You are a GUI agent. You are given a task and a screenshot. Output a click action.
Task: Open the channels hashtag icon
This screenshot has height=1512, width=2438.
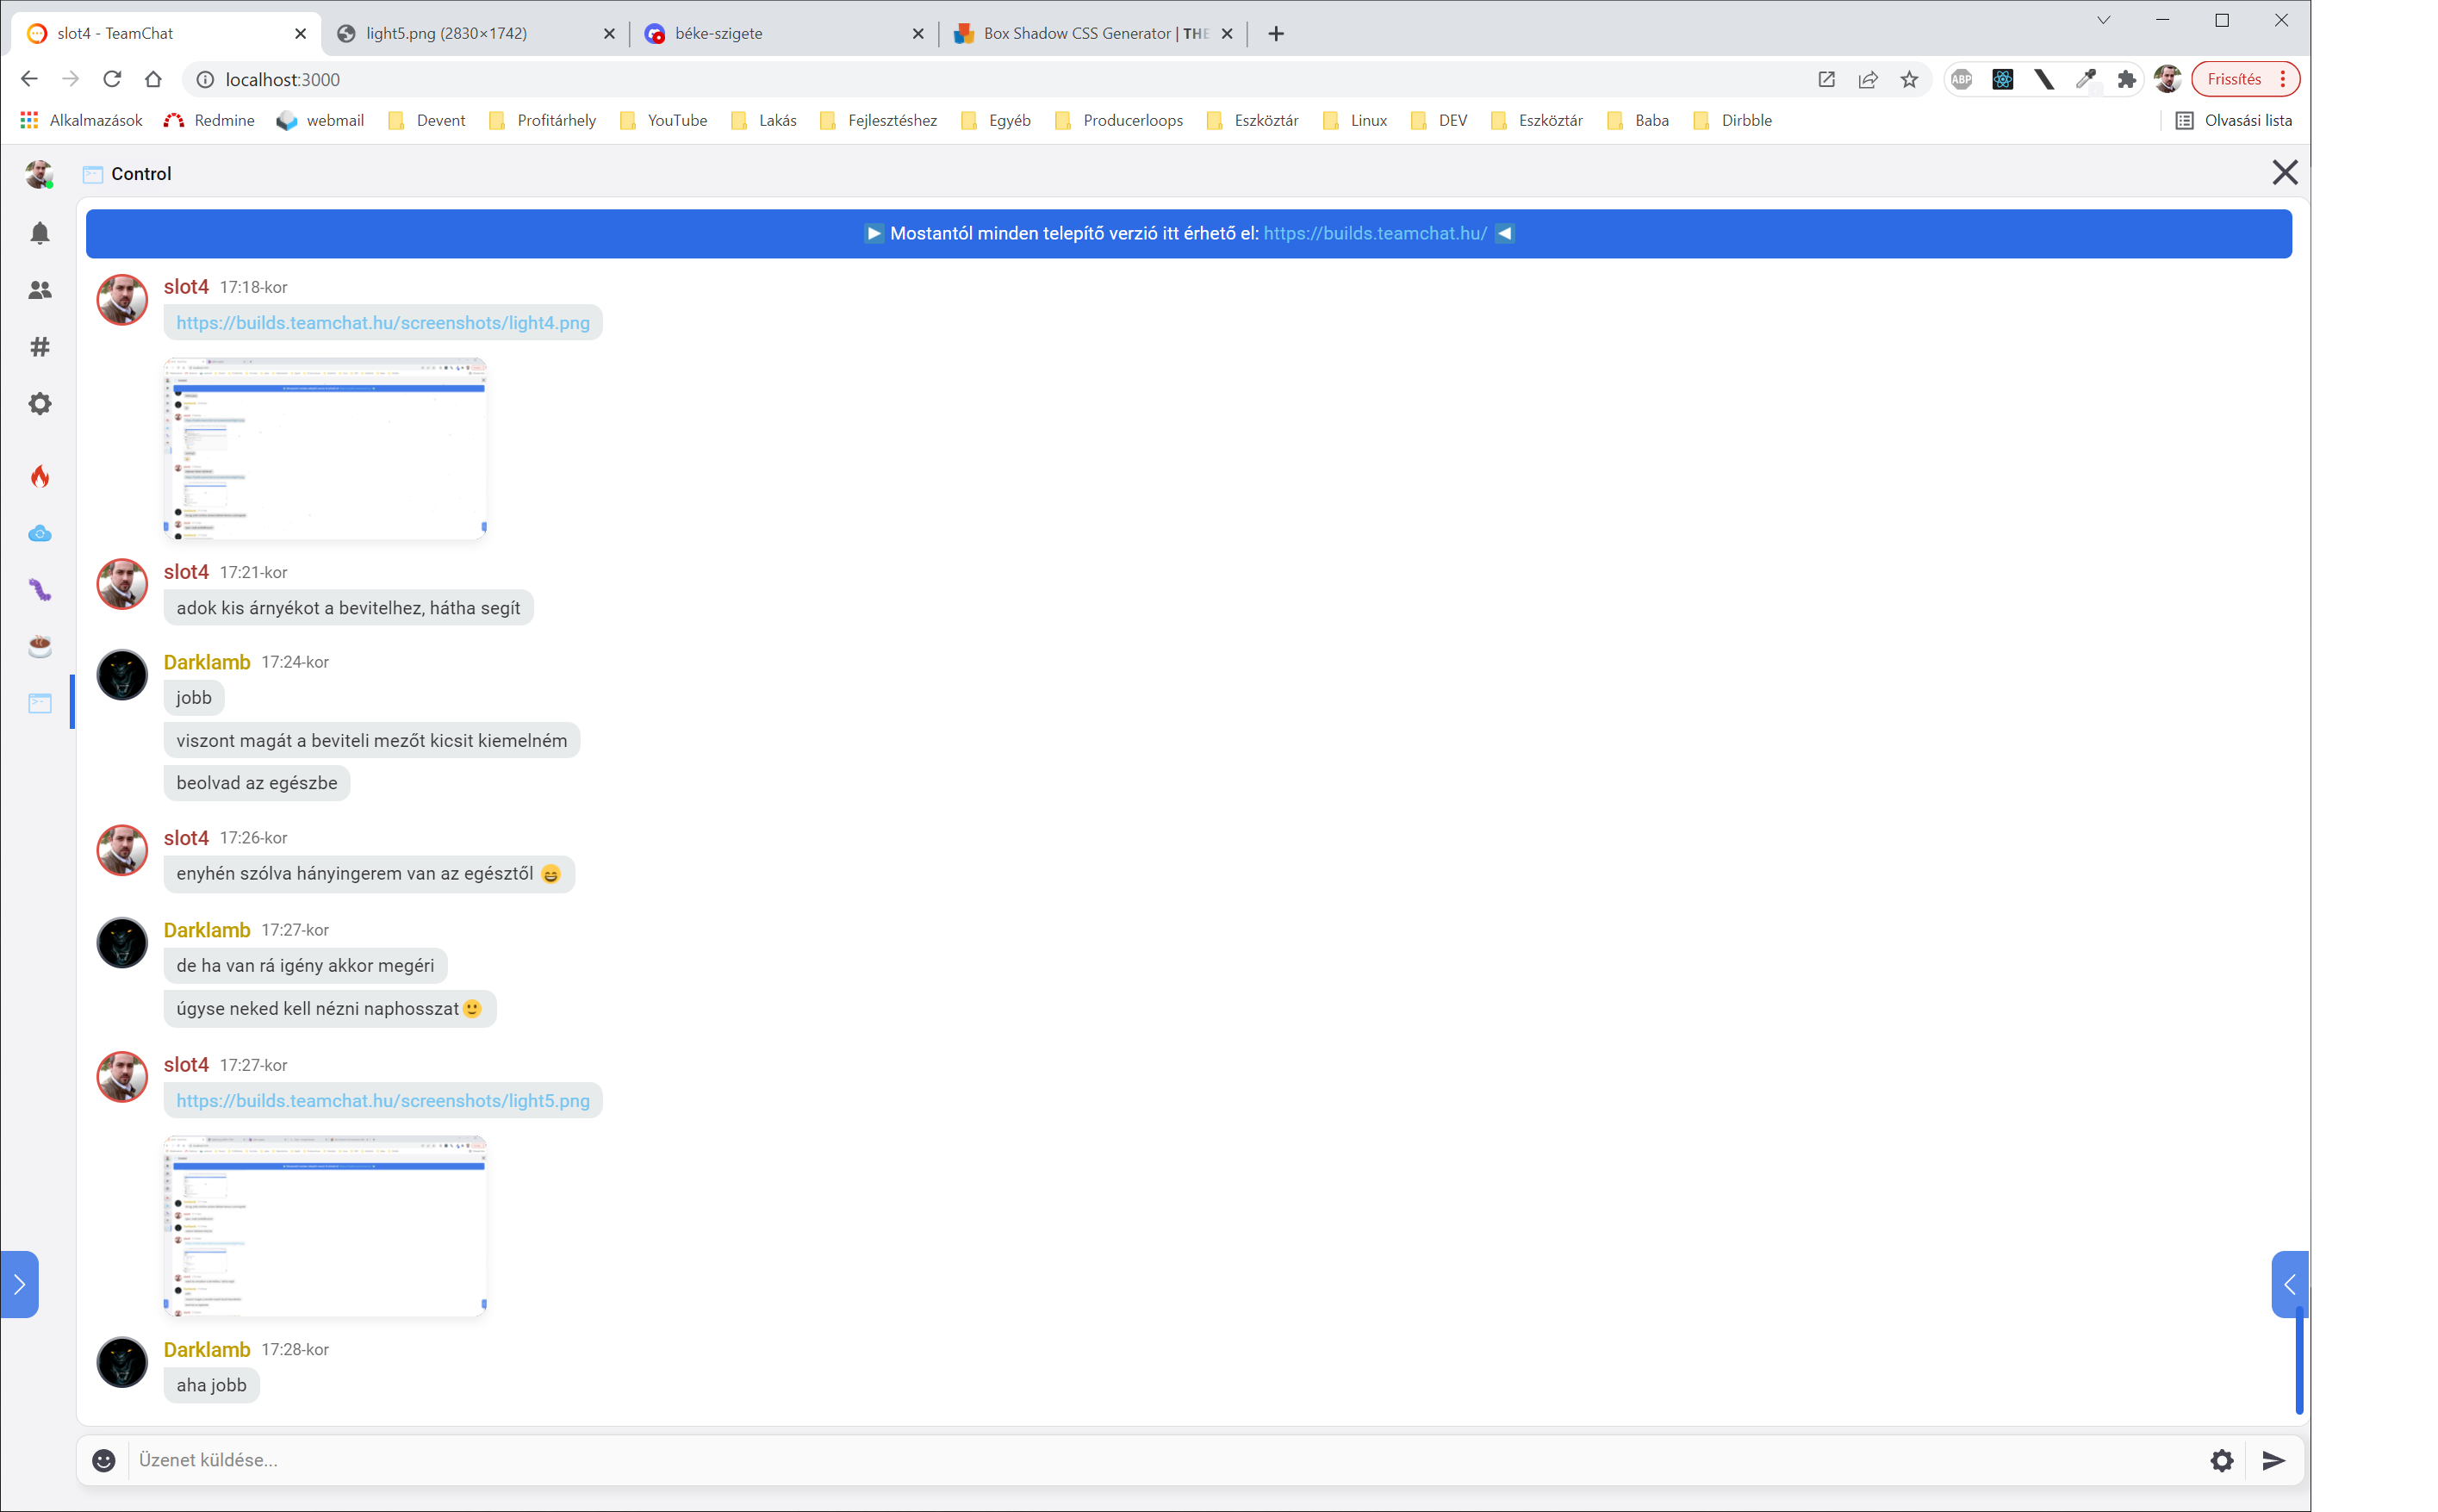[40, 347]
